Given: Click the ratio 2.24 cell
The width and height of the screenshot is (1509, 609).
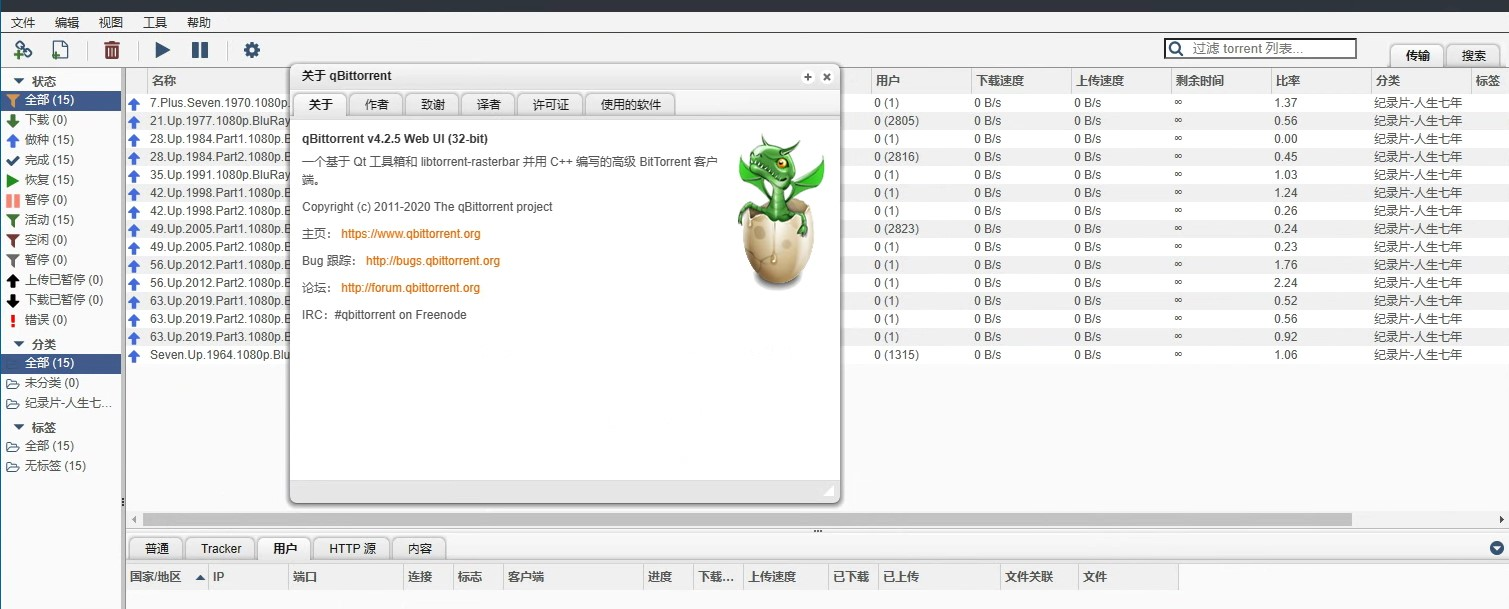Looking at the screenshot, I should [1321, 283].
